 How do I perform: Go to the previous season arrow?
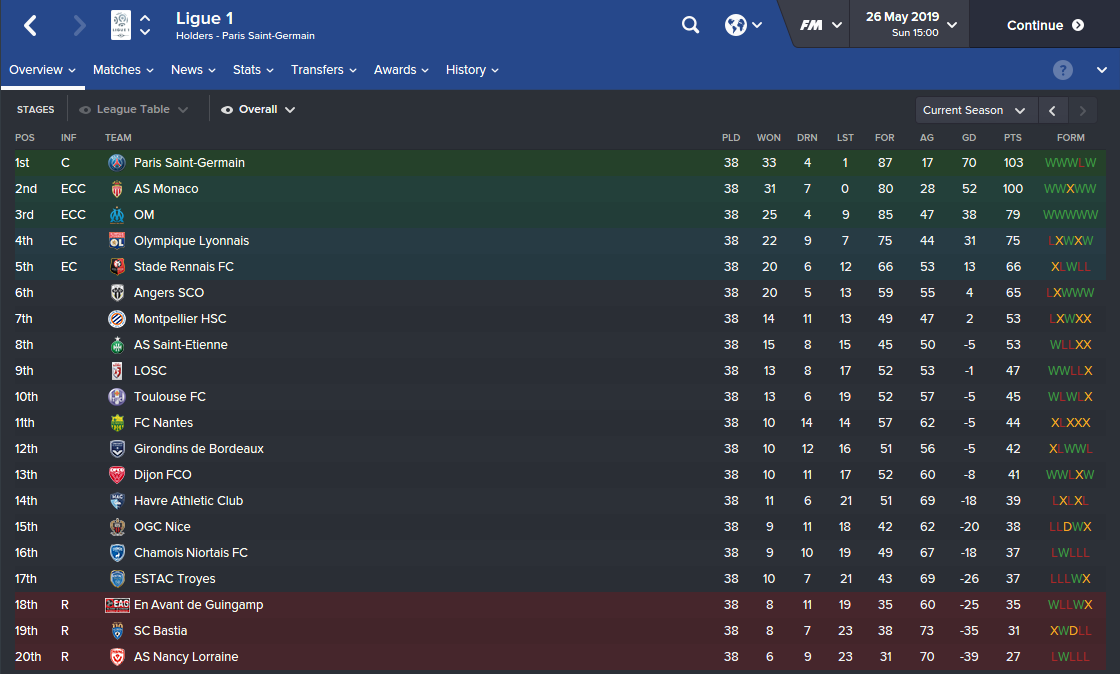(1052, 111)
